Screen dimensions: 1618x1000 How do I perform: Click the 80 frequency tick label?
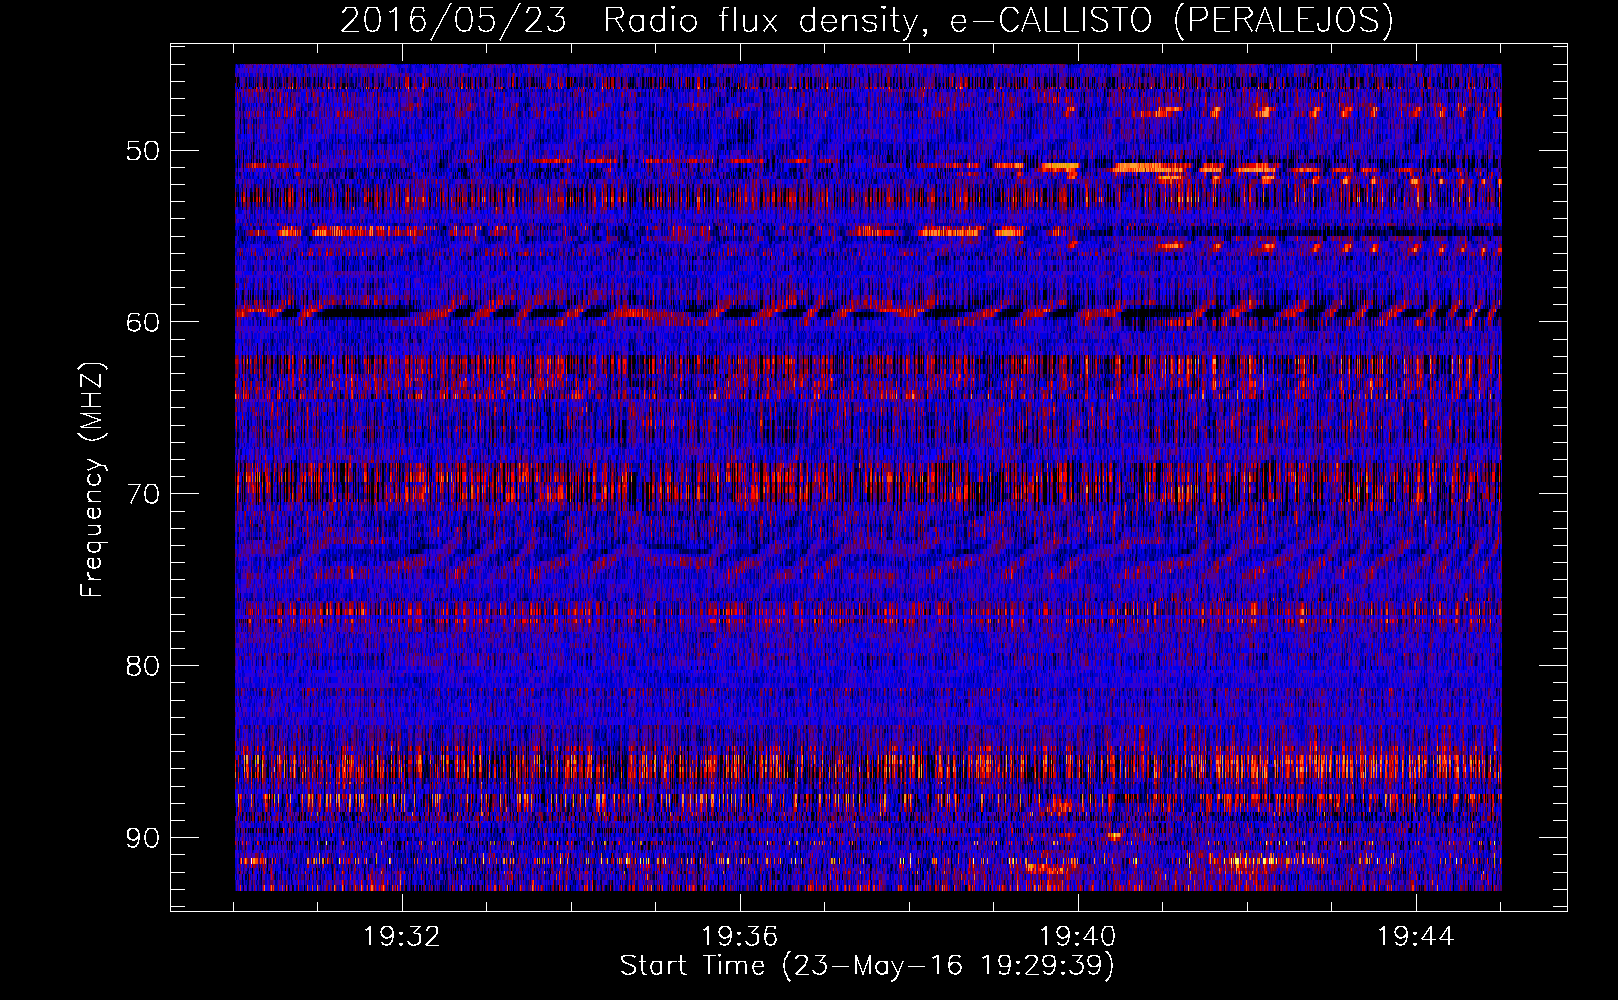[x=142, y=666]
